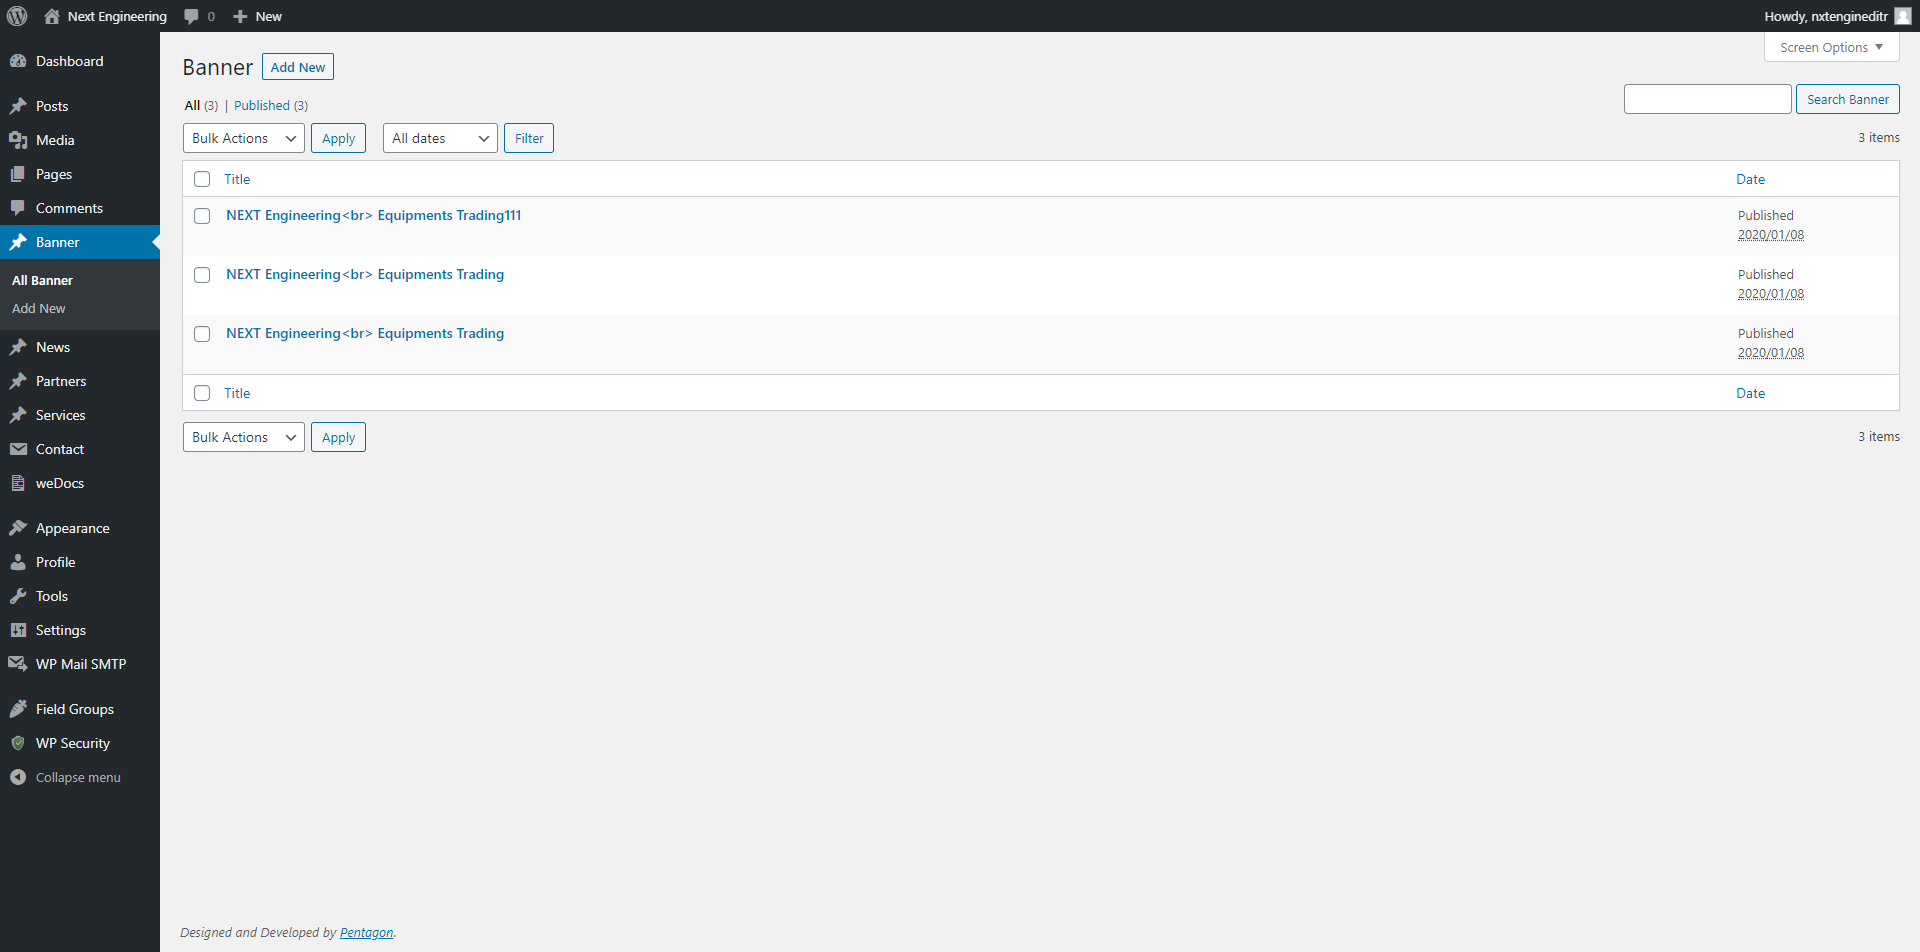Expand Screen Options panel
The height and width of the screenshot is (952, 1920).
coord(1830,47)
